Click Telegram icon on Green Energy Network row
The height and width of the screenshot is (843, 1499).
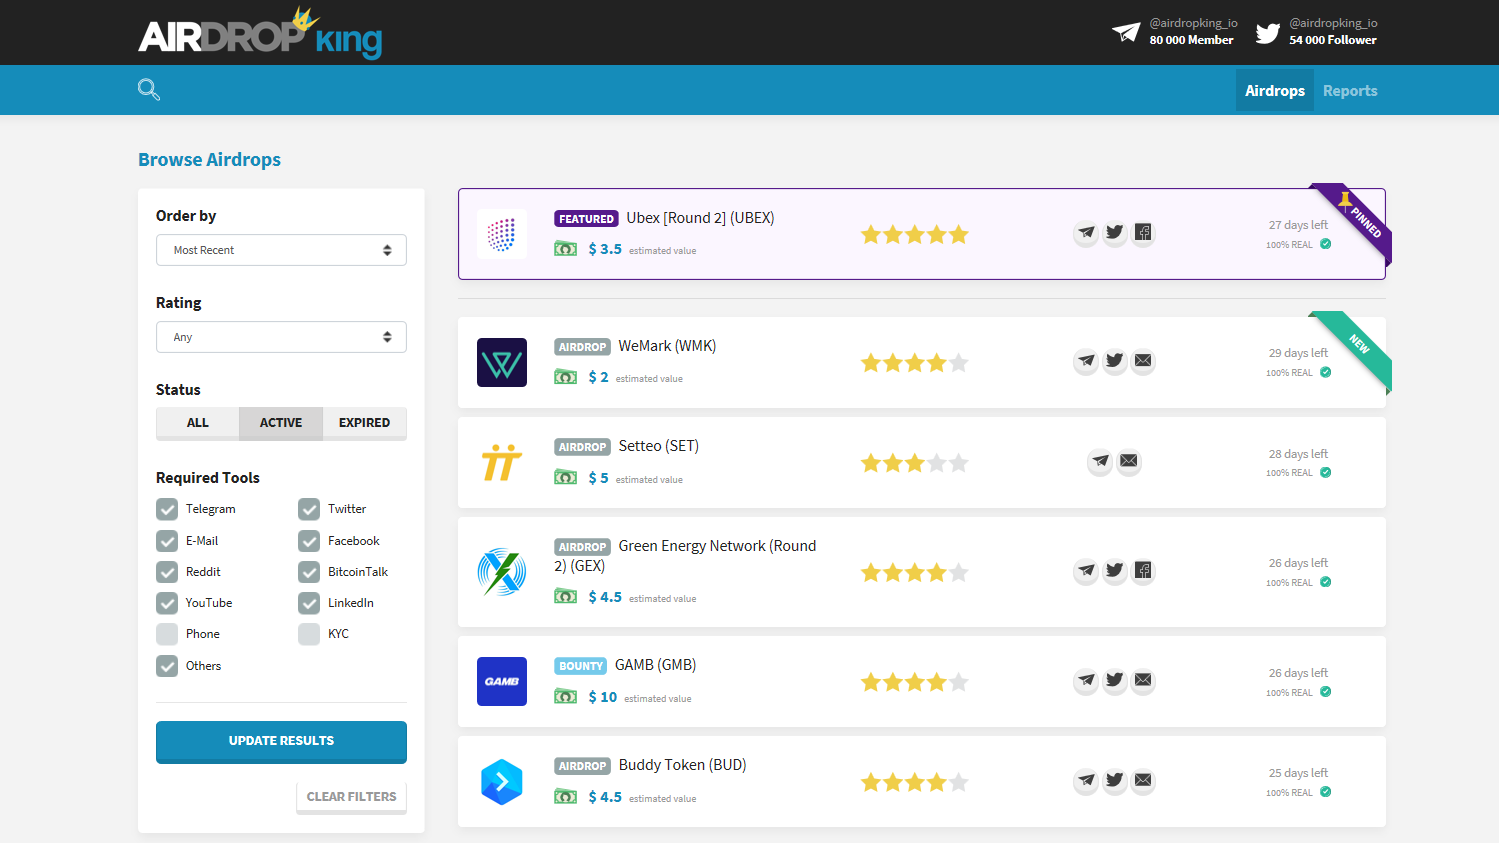1086,571
